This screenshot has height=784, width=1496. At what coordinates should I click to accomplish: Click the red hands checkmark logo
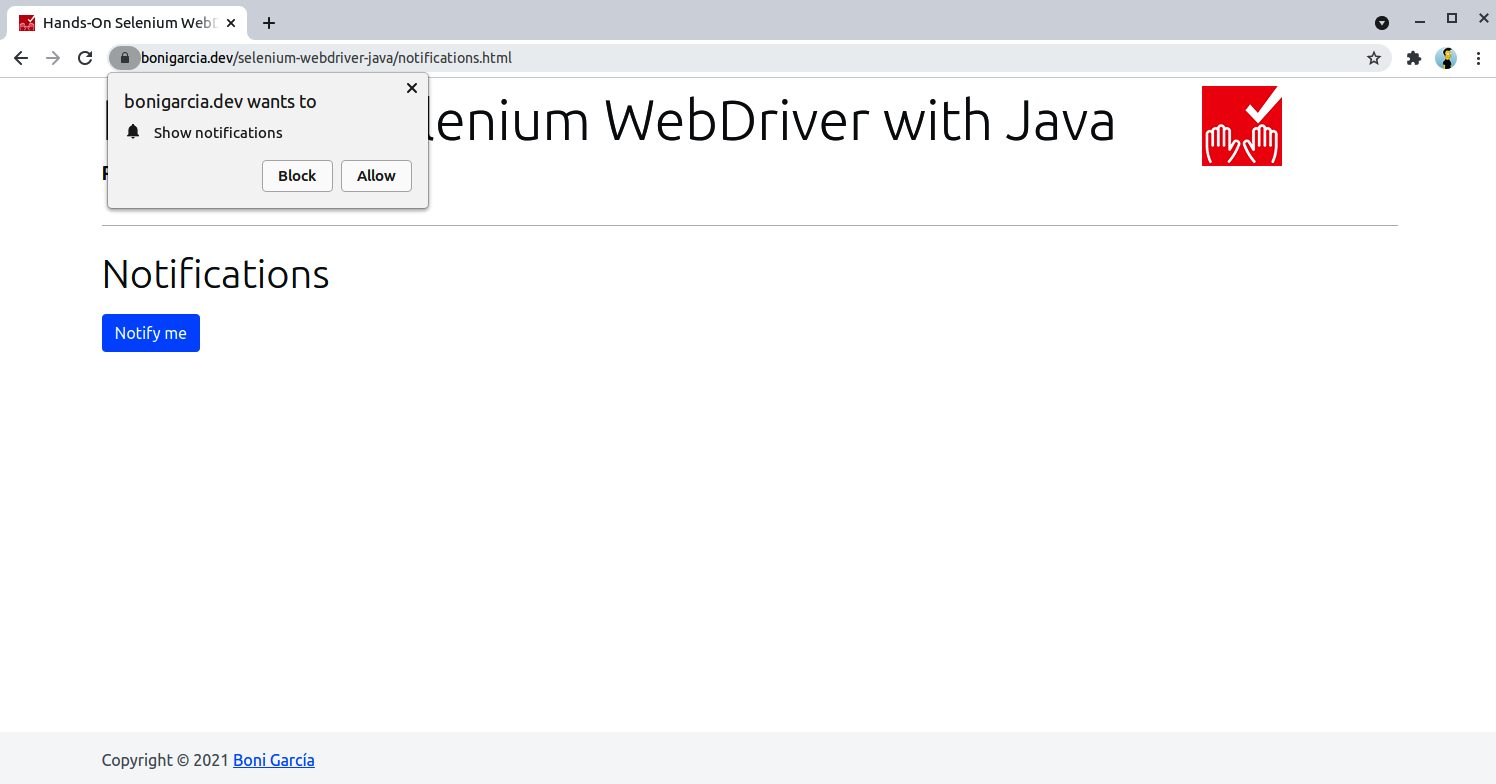1241,126
